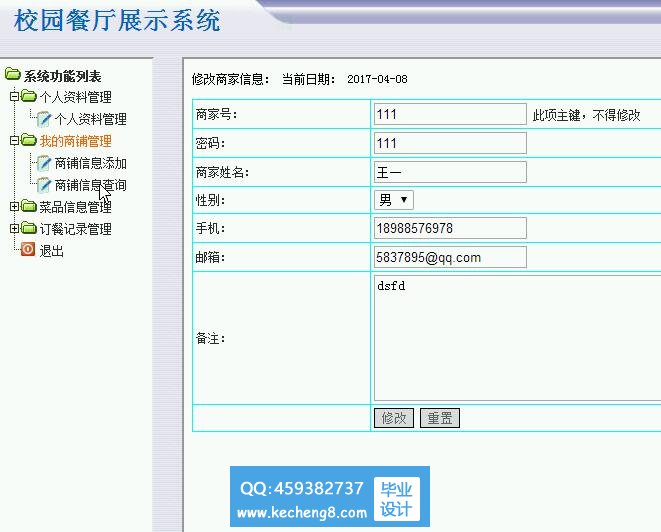The image size is (661, 532).
Task: Open the 个人资料管理 sub-item link
Action: (x=91, y=119)
